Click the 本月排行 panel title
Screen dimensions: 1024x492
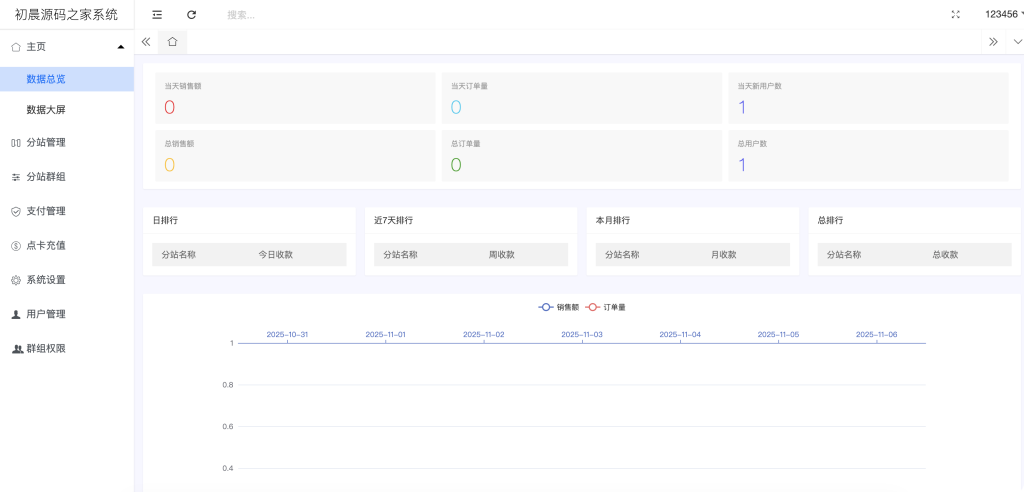pyautogui.click(x=613, y=221)
